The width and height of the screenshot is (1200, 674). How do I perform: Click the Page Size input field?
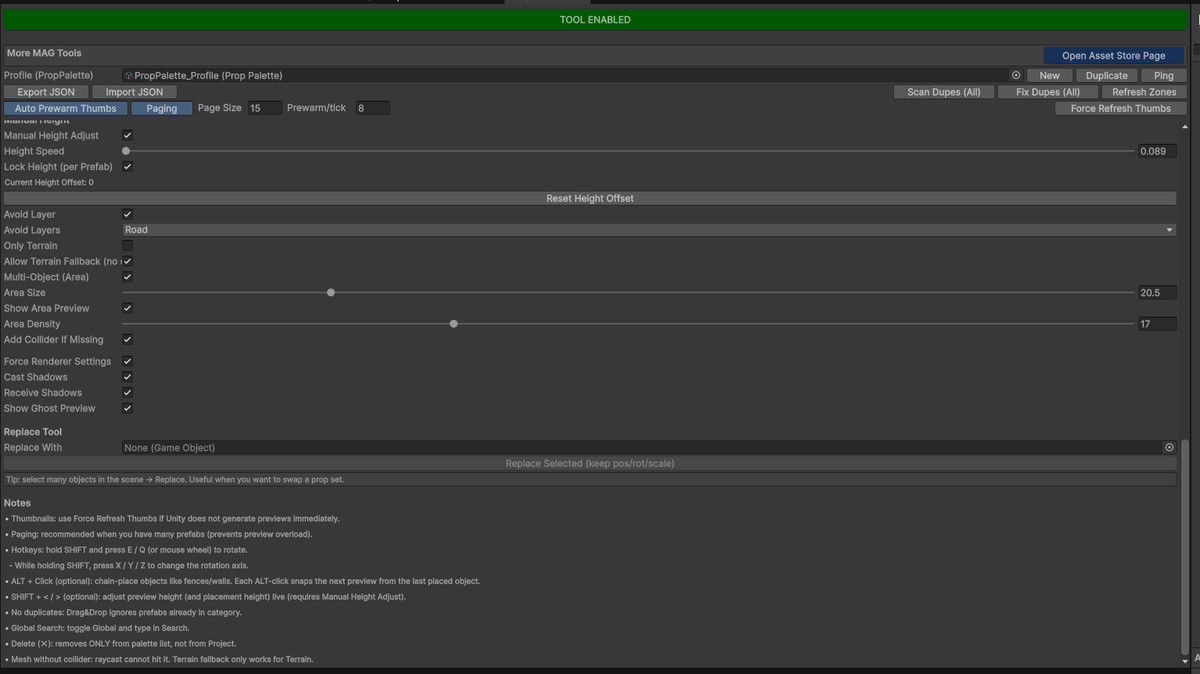tap(265, 108)
